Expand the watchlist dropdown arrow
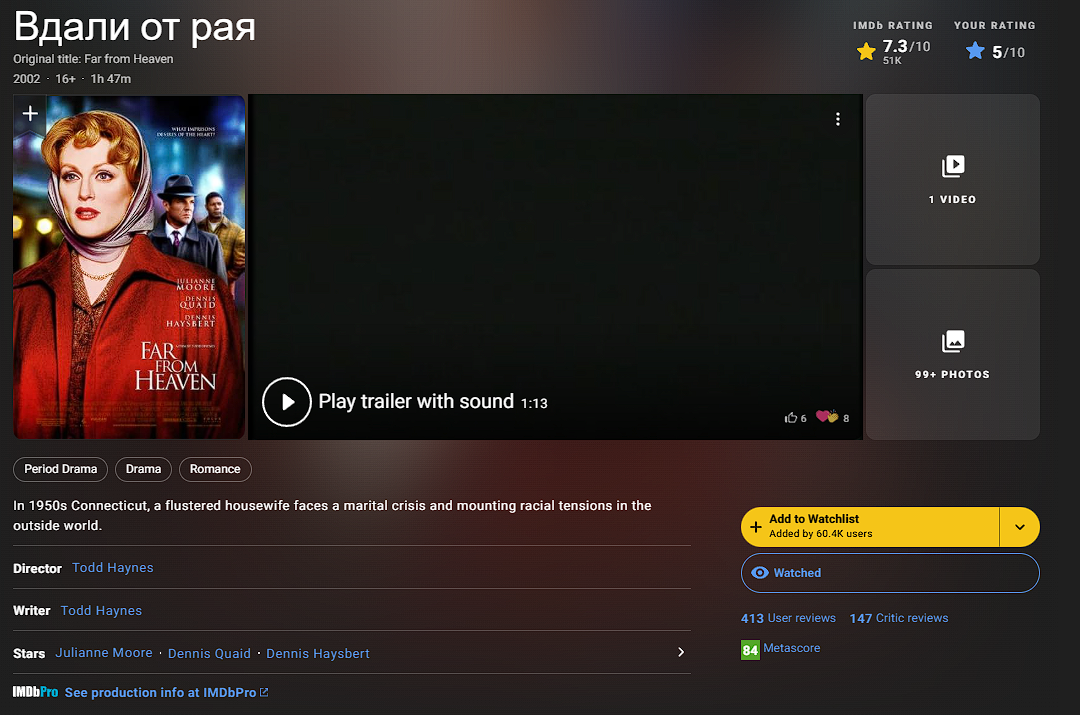The height and width of the screenshot is (715, 1080). [1020, 527]
